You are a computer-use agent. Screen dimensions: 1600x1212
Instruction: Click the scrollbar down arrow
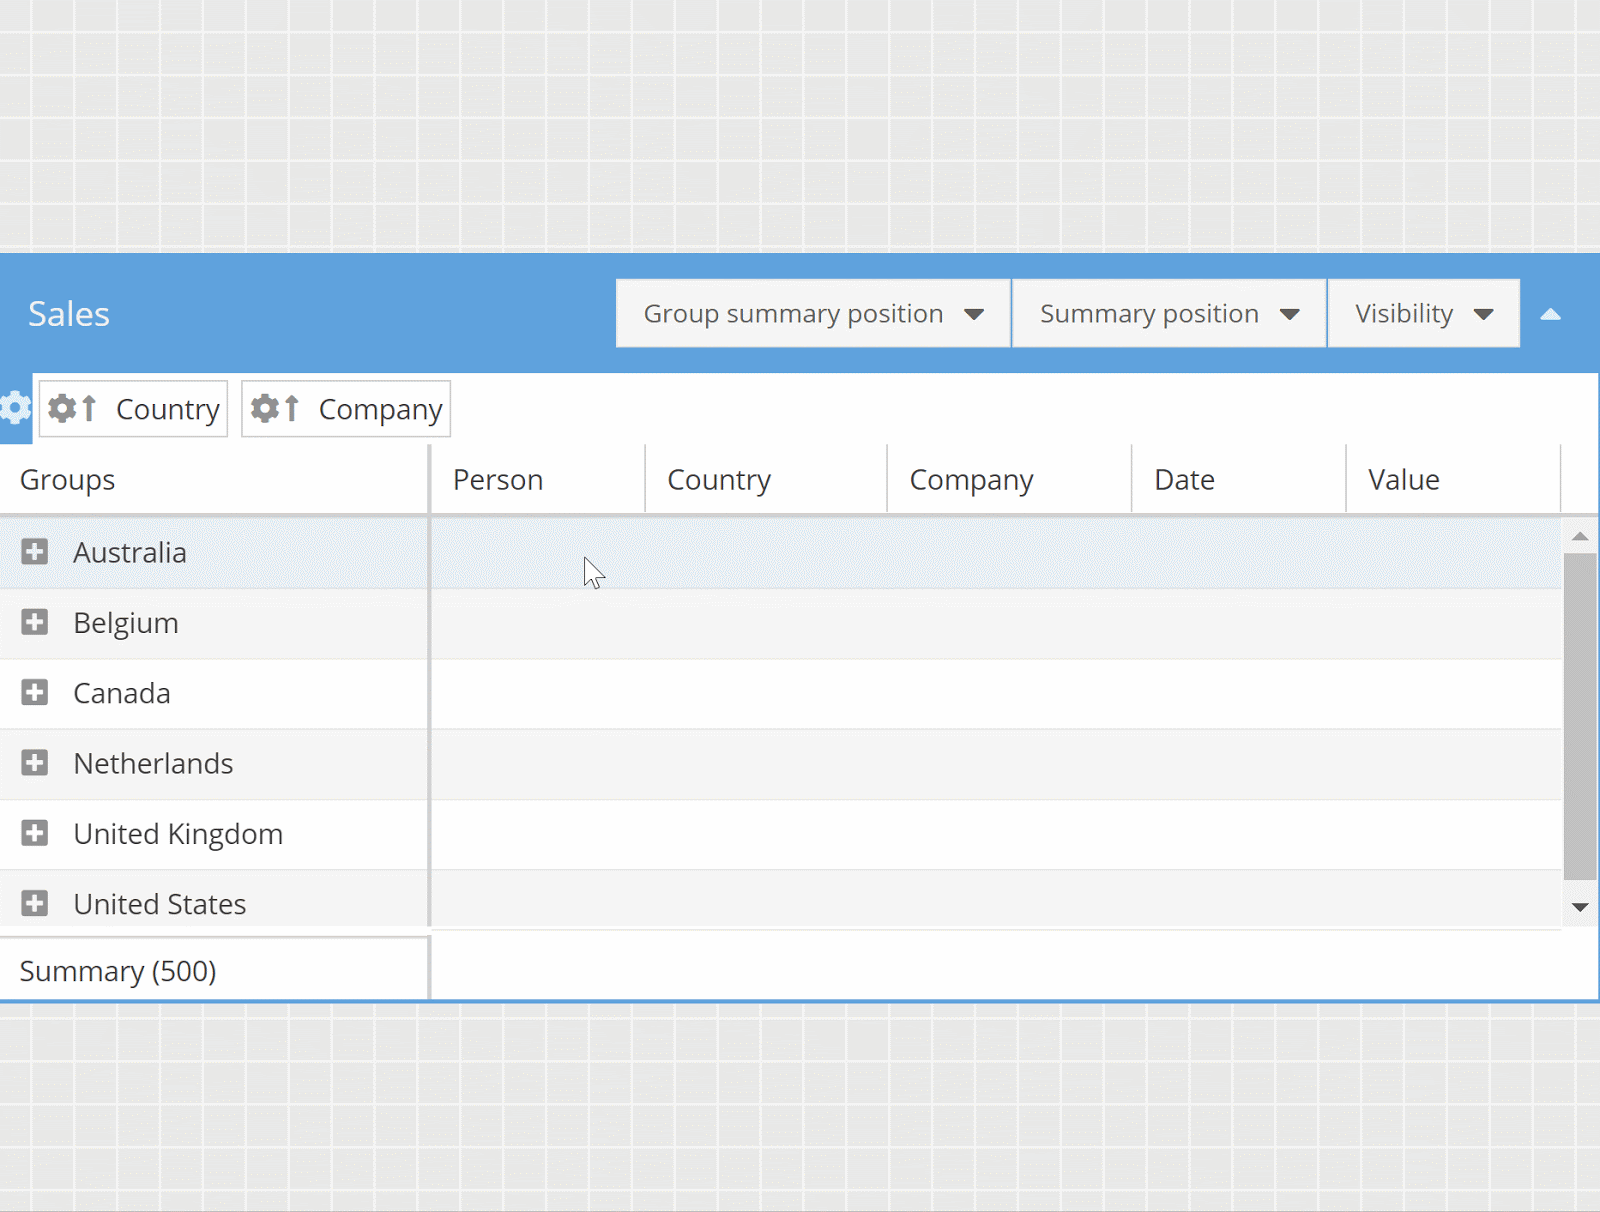pos(1580,907)
